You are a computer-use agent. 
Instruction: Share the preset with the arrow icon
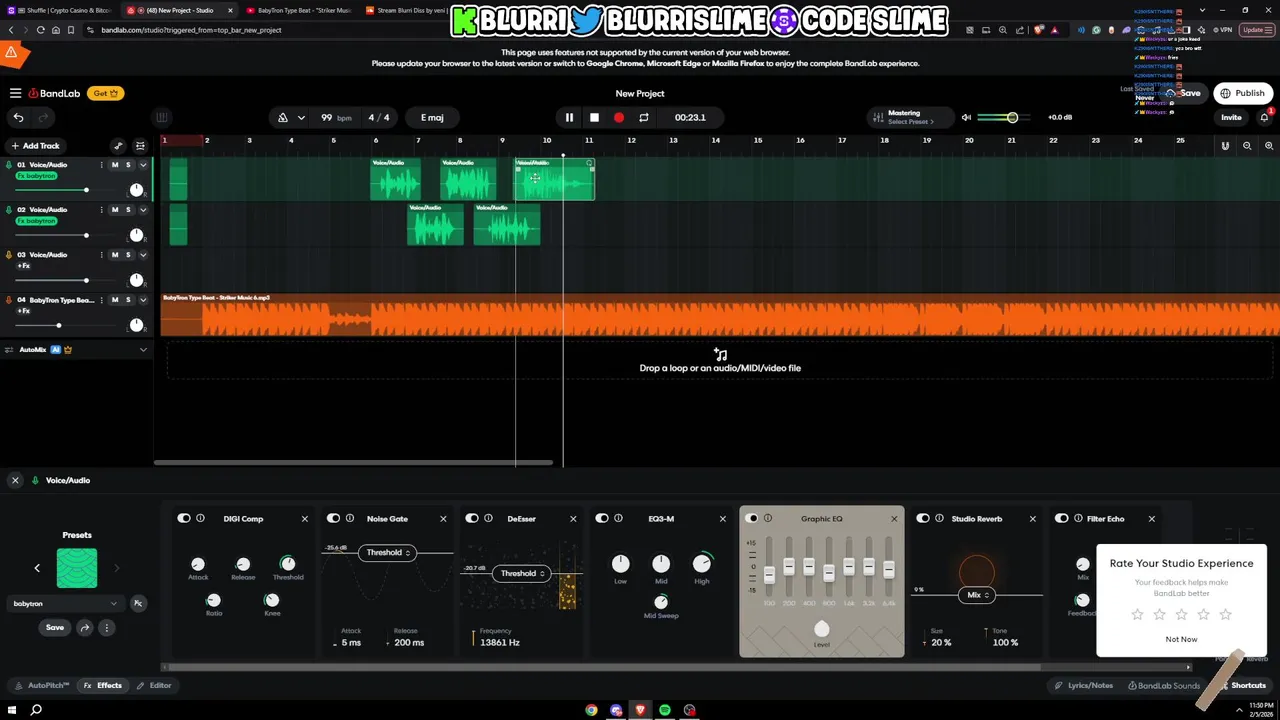85,628
